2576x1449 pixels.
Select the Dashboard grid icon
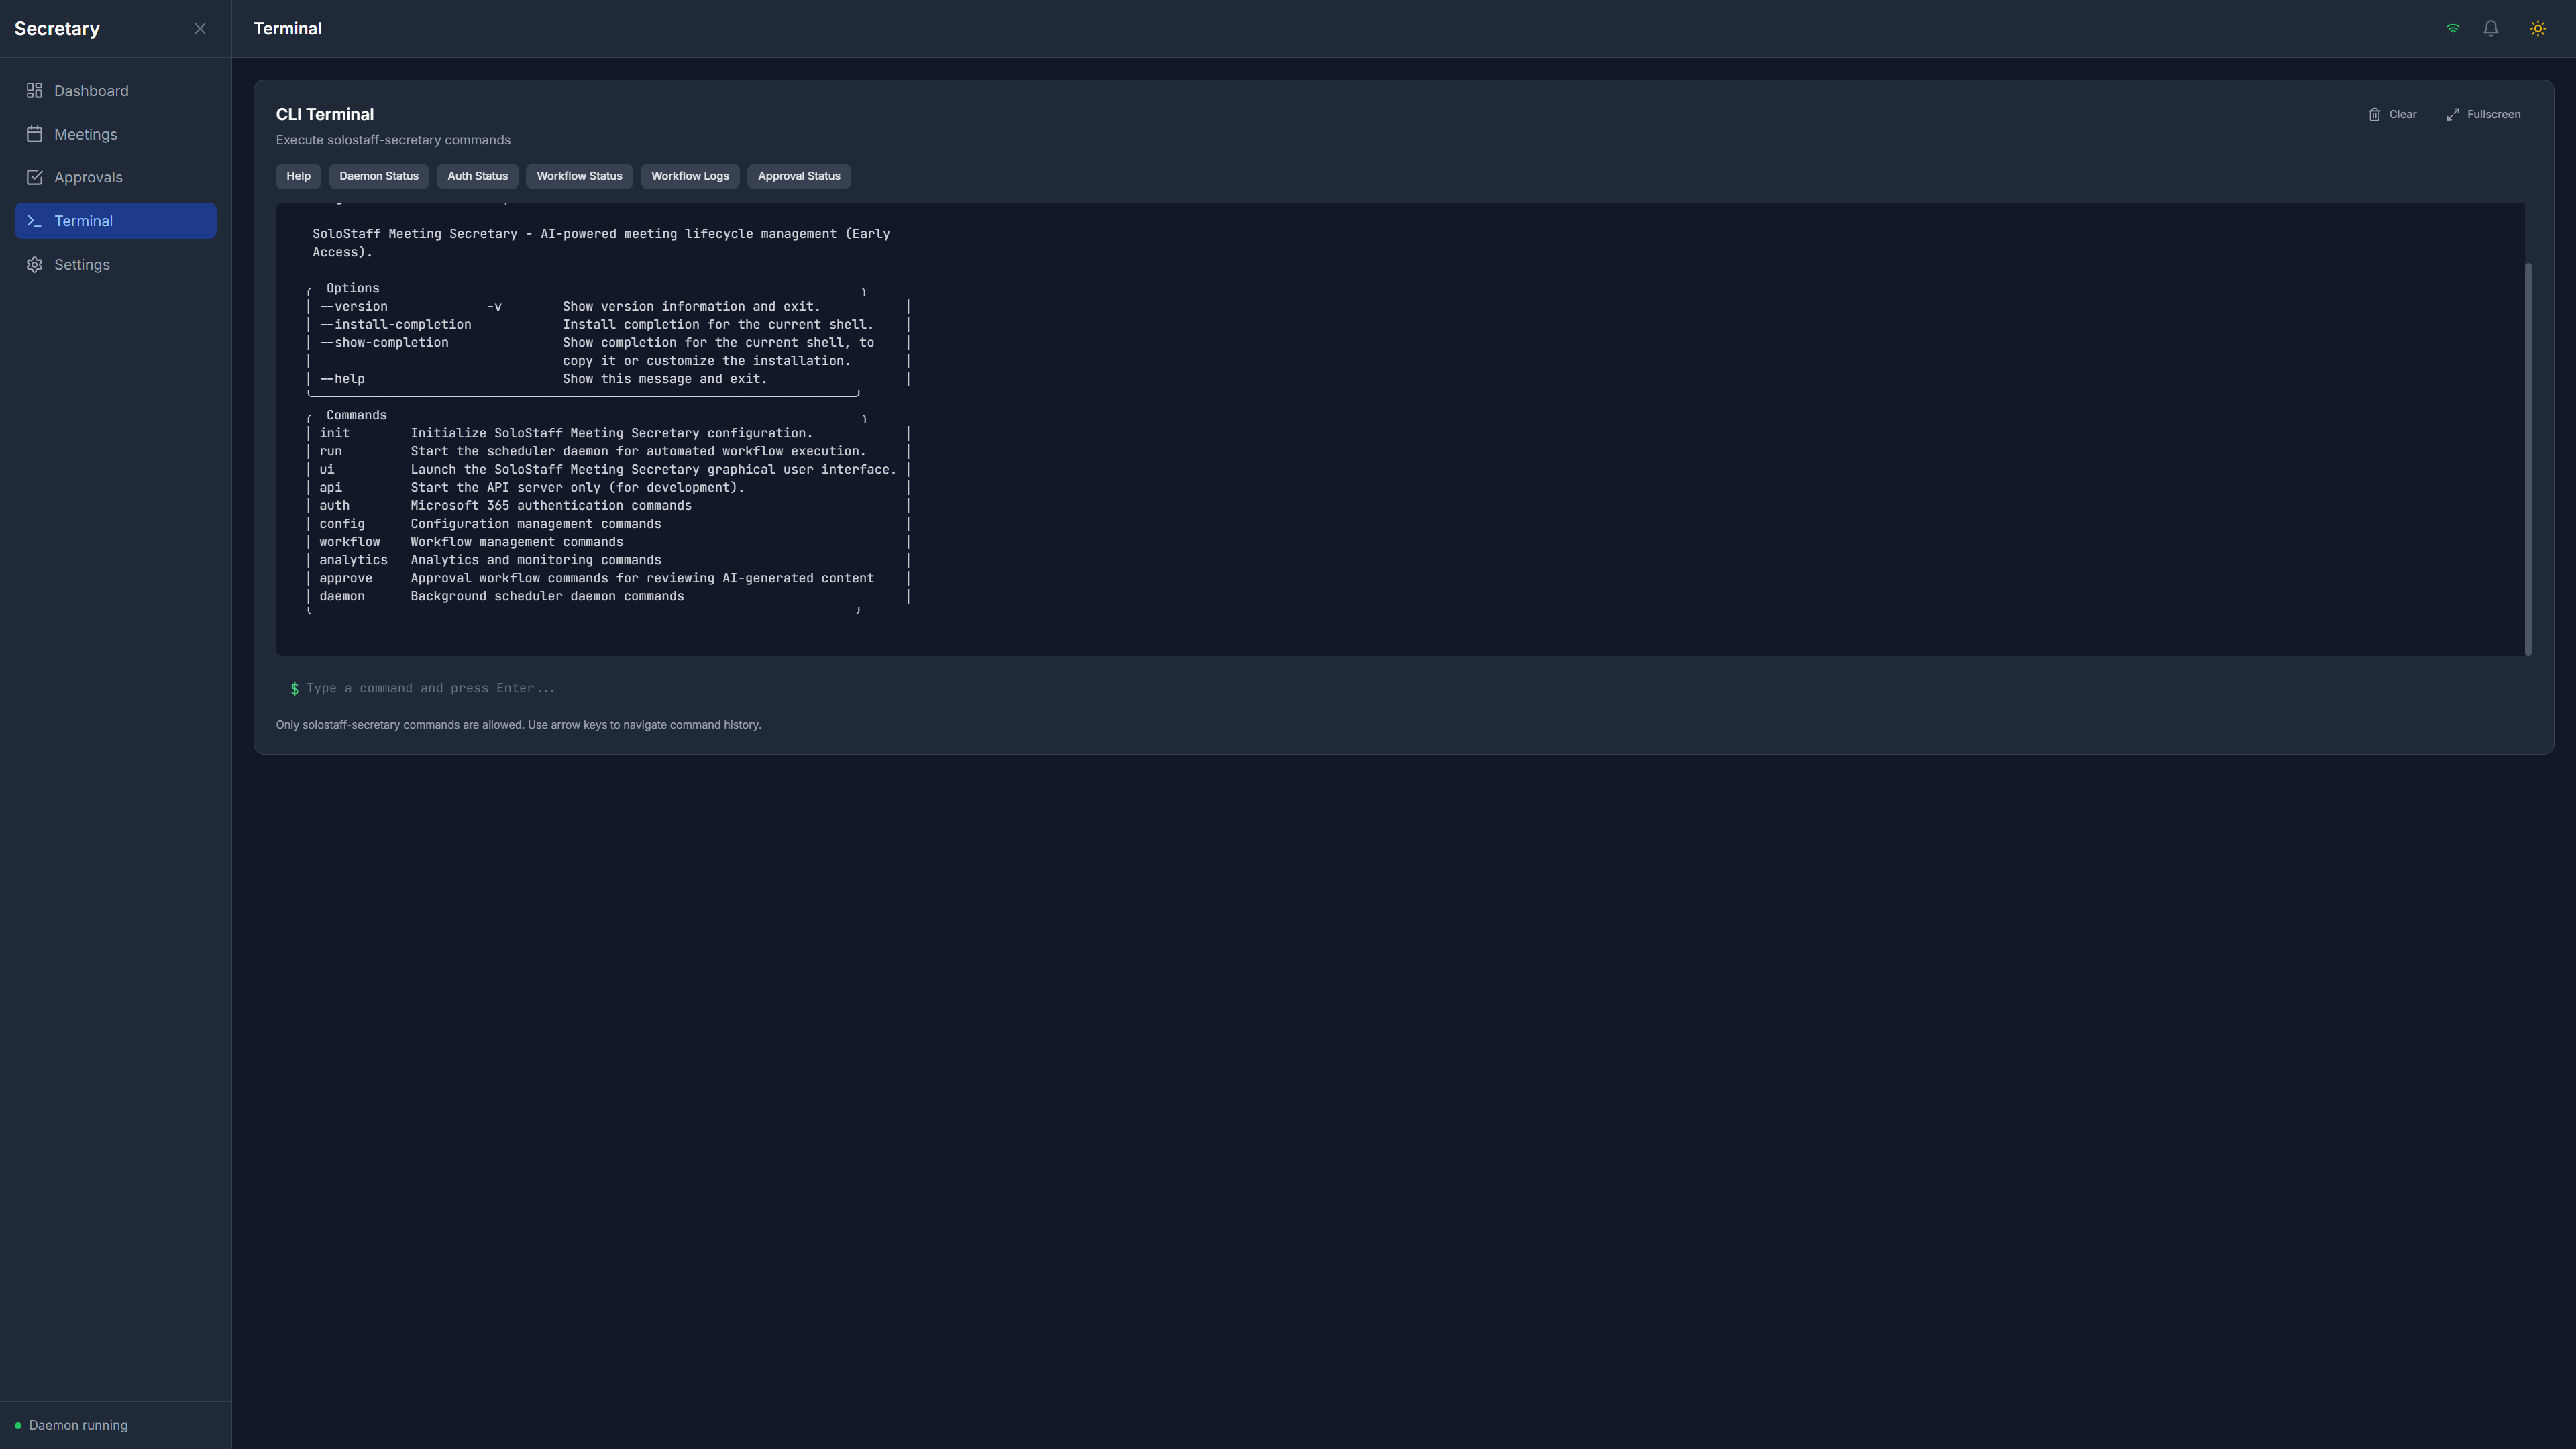[x=34, y=90]
